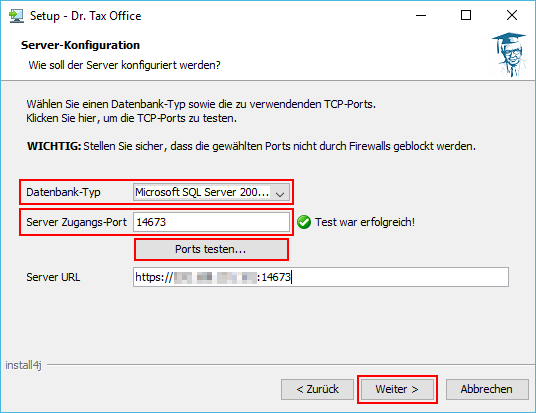Click the Server Zugangs-Port label
This screenshot has height=413, width=536.
76,222
